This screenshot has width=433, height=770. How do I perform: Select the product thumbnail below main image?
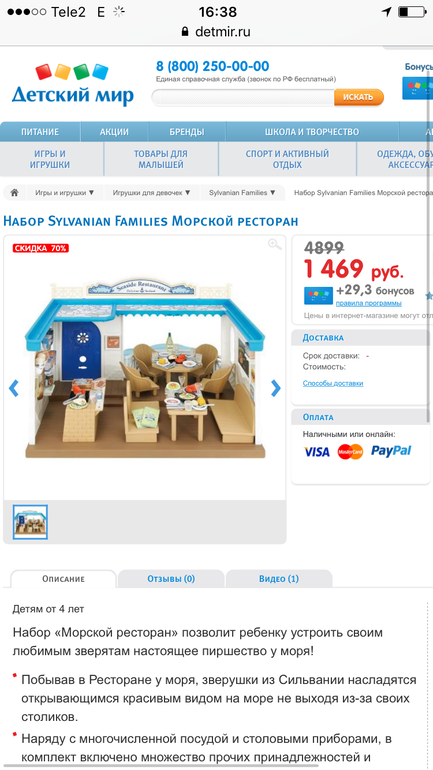pyautogui.click(x=30, y=522)
